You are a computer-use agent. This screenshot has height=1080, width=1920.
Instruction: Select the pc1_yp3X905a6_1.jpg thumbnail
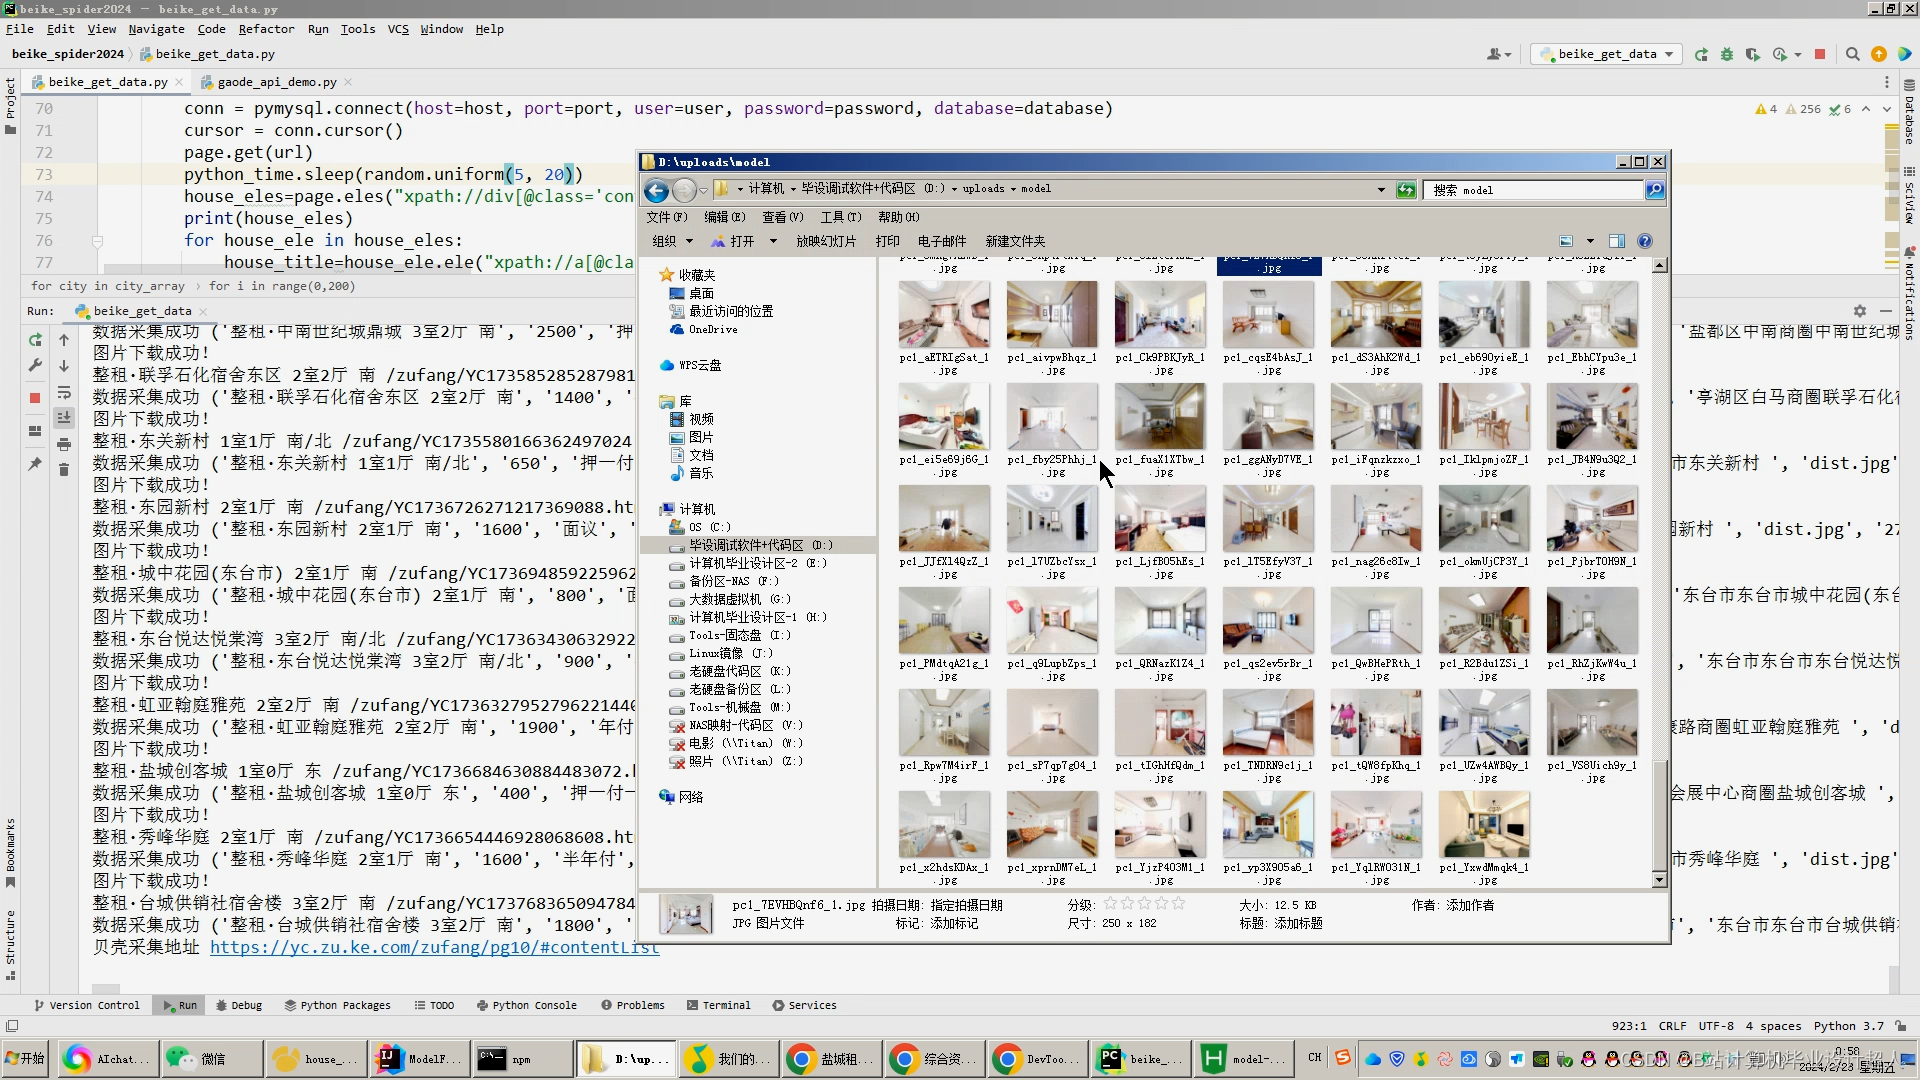point(1268,826)
